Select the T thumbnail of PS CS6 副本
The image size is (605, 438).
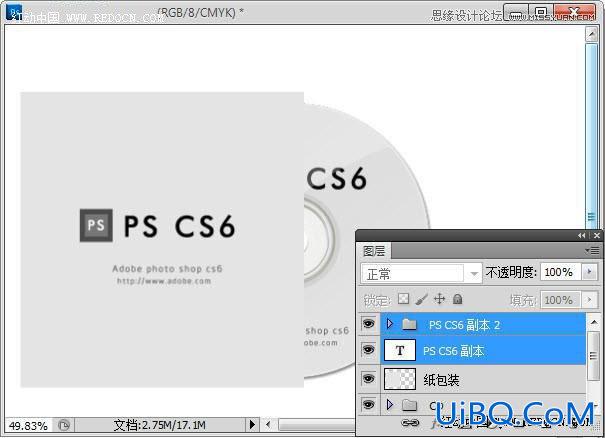click(400, 350)
